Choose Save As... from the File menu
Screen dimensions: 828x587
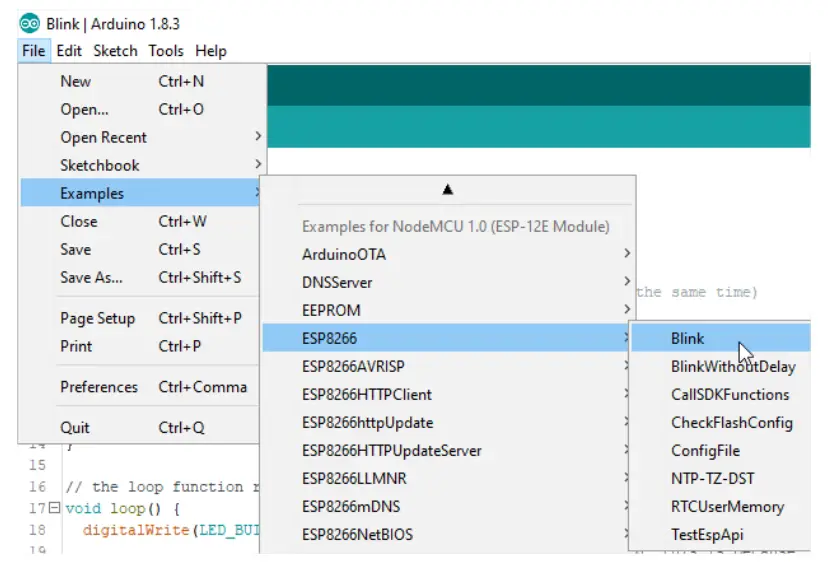(140, 277)
